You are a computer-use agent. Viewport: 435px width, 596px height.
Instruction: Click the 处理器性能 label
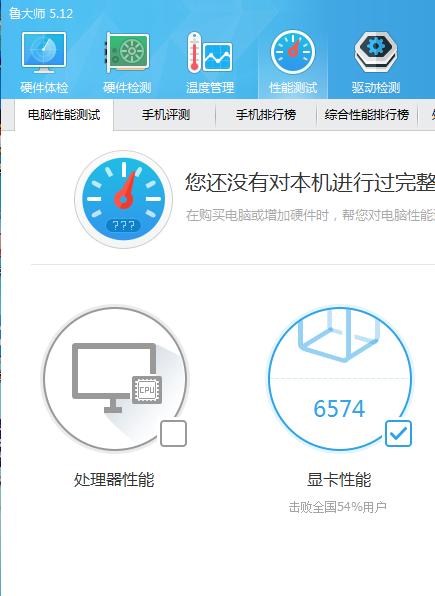(x=114, y=480)
